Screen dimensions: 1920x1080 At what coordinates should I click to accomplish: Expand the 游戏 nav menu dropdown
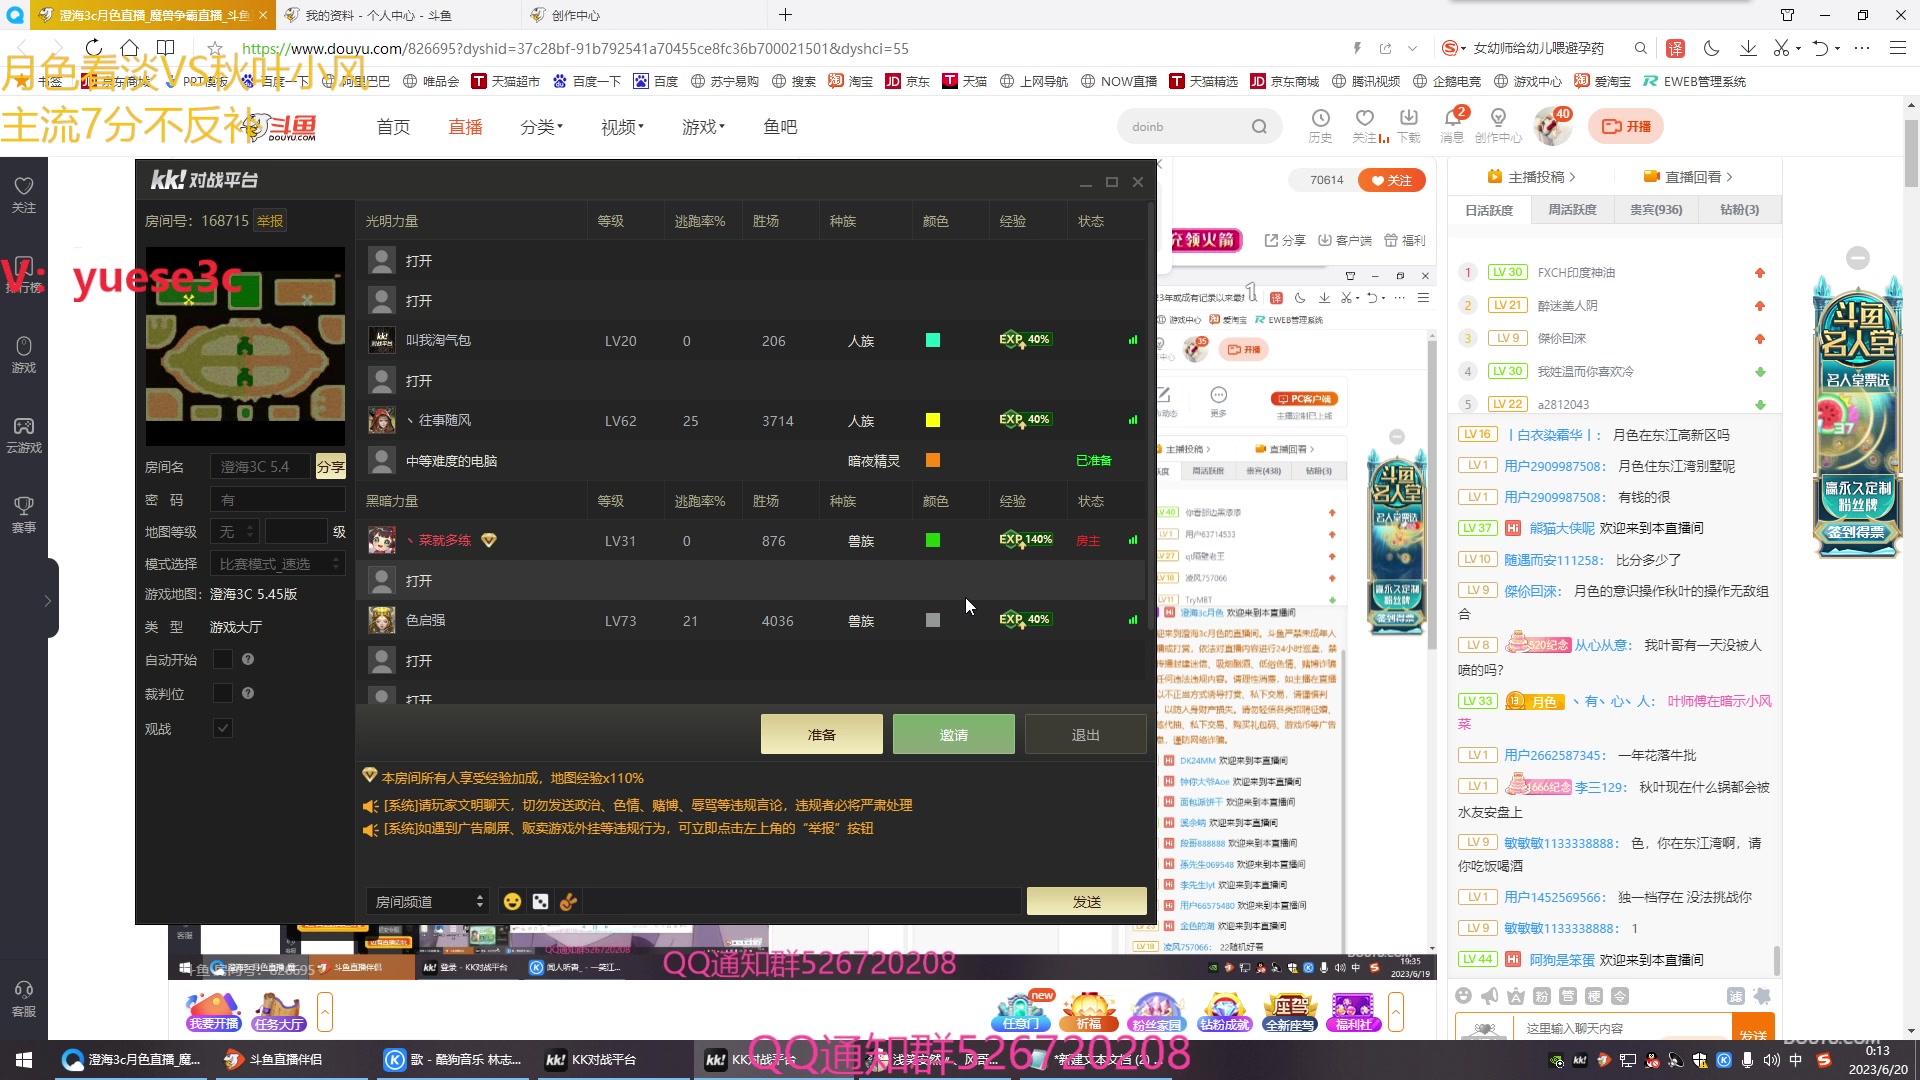coord(703,127)
